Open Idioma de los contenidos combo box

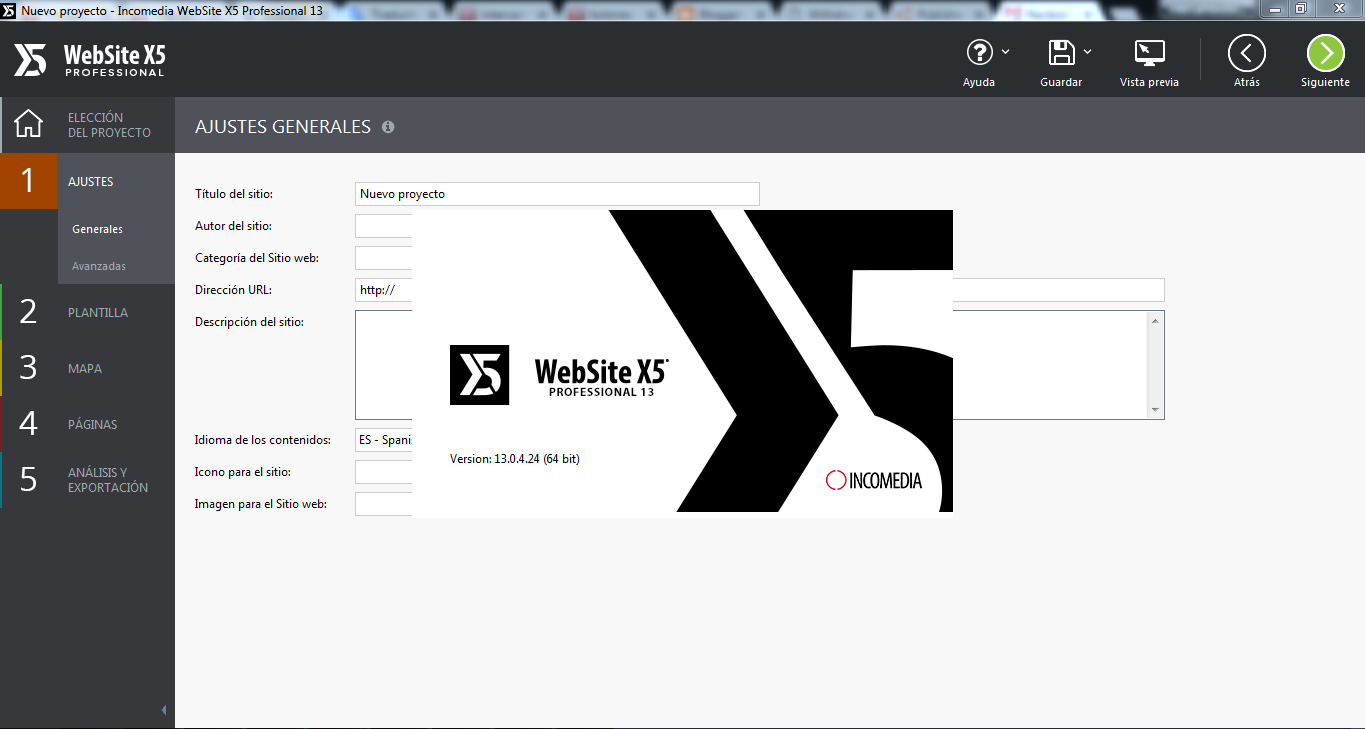[x=384, y=440]
